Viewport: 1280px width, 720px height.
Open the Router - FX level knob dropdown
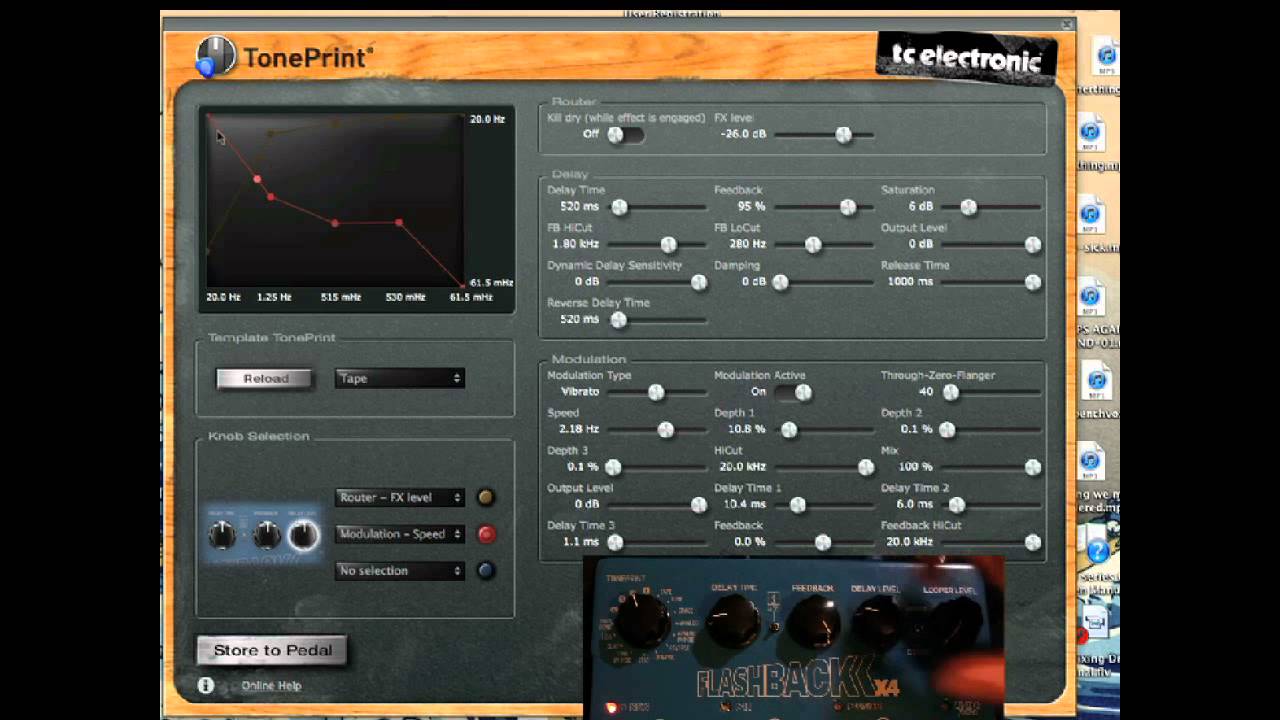[399, 497]
